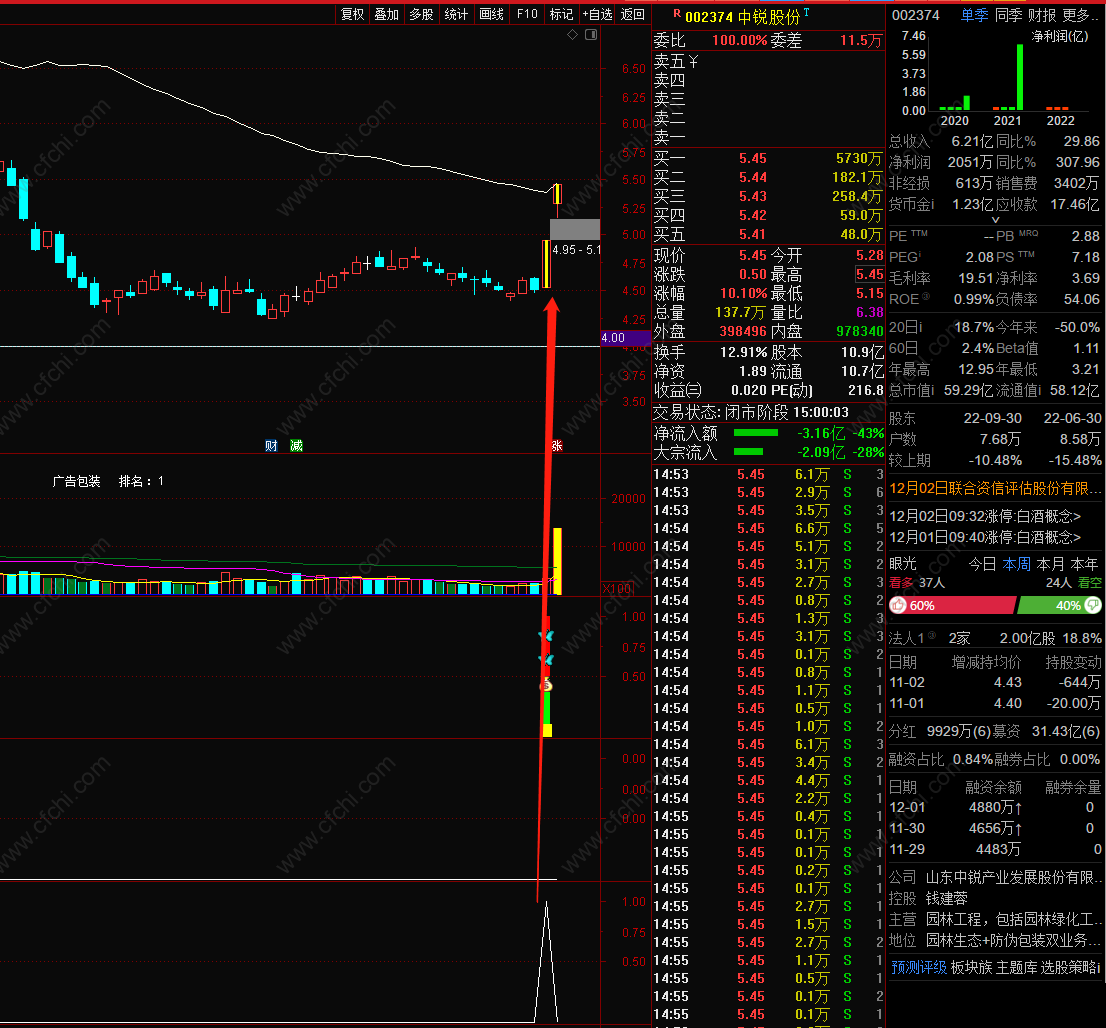Add stock with +自选 button

[x=597, y=14]
